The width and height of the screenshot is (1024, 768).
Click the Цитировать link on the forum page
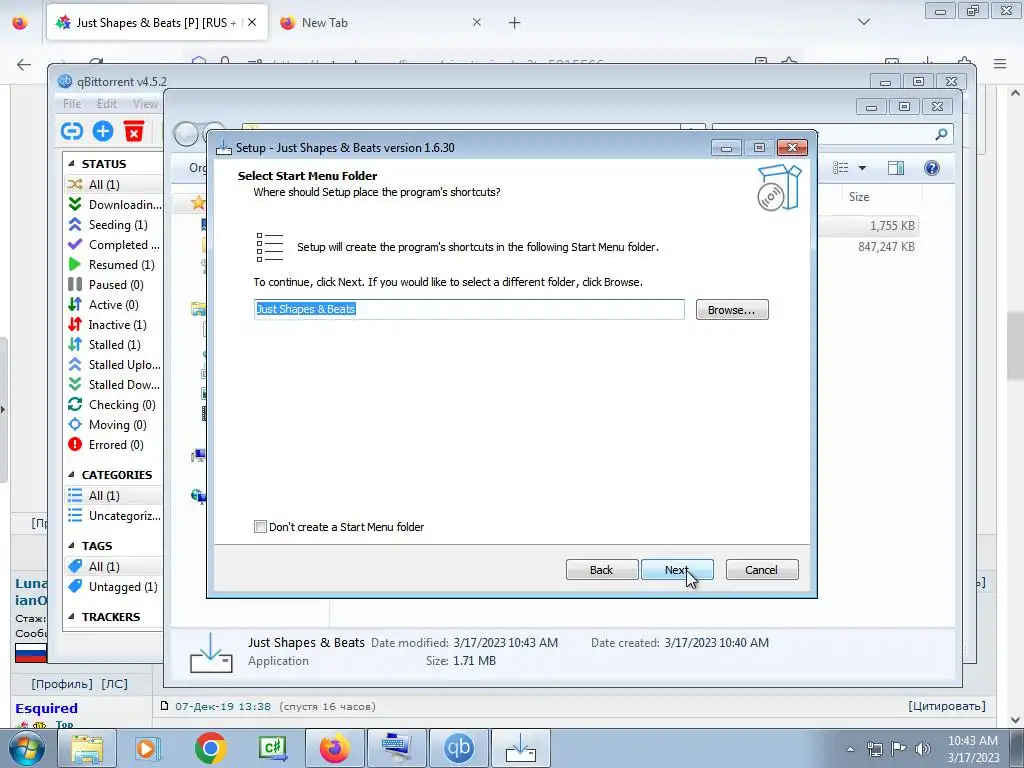(x=946, y=706)
